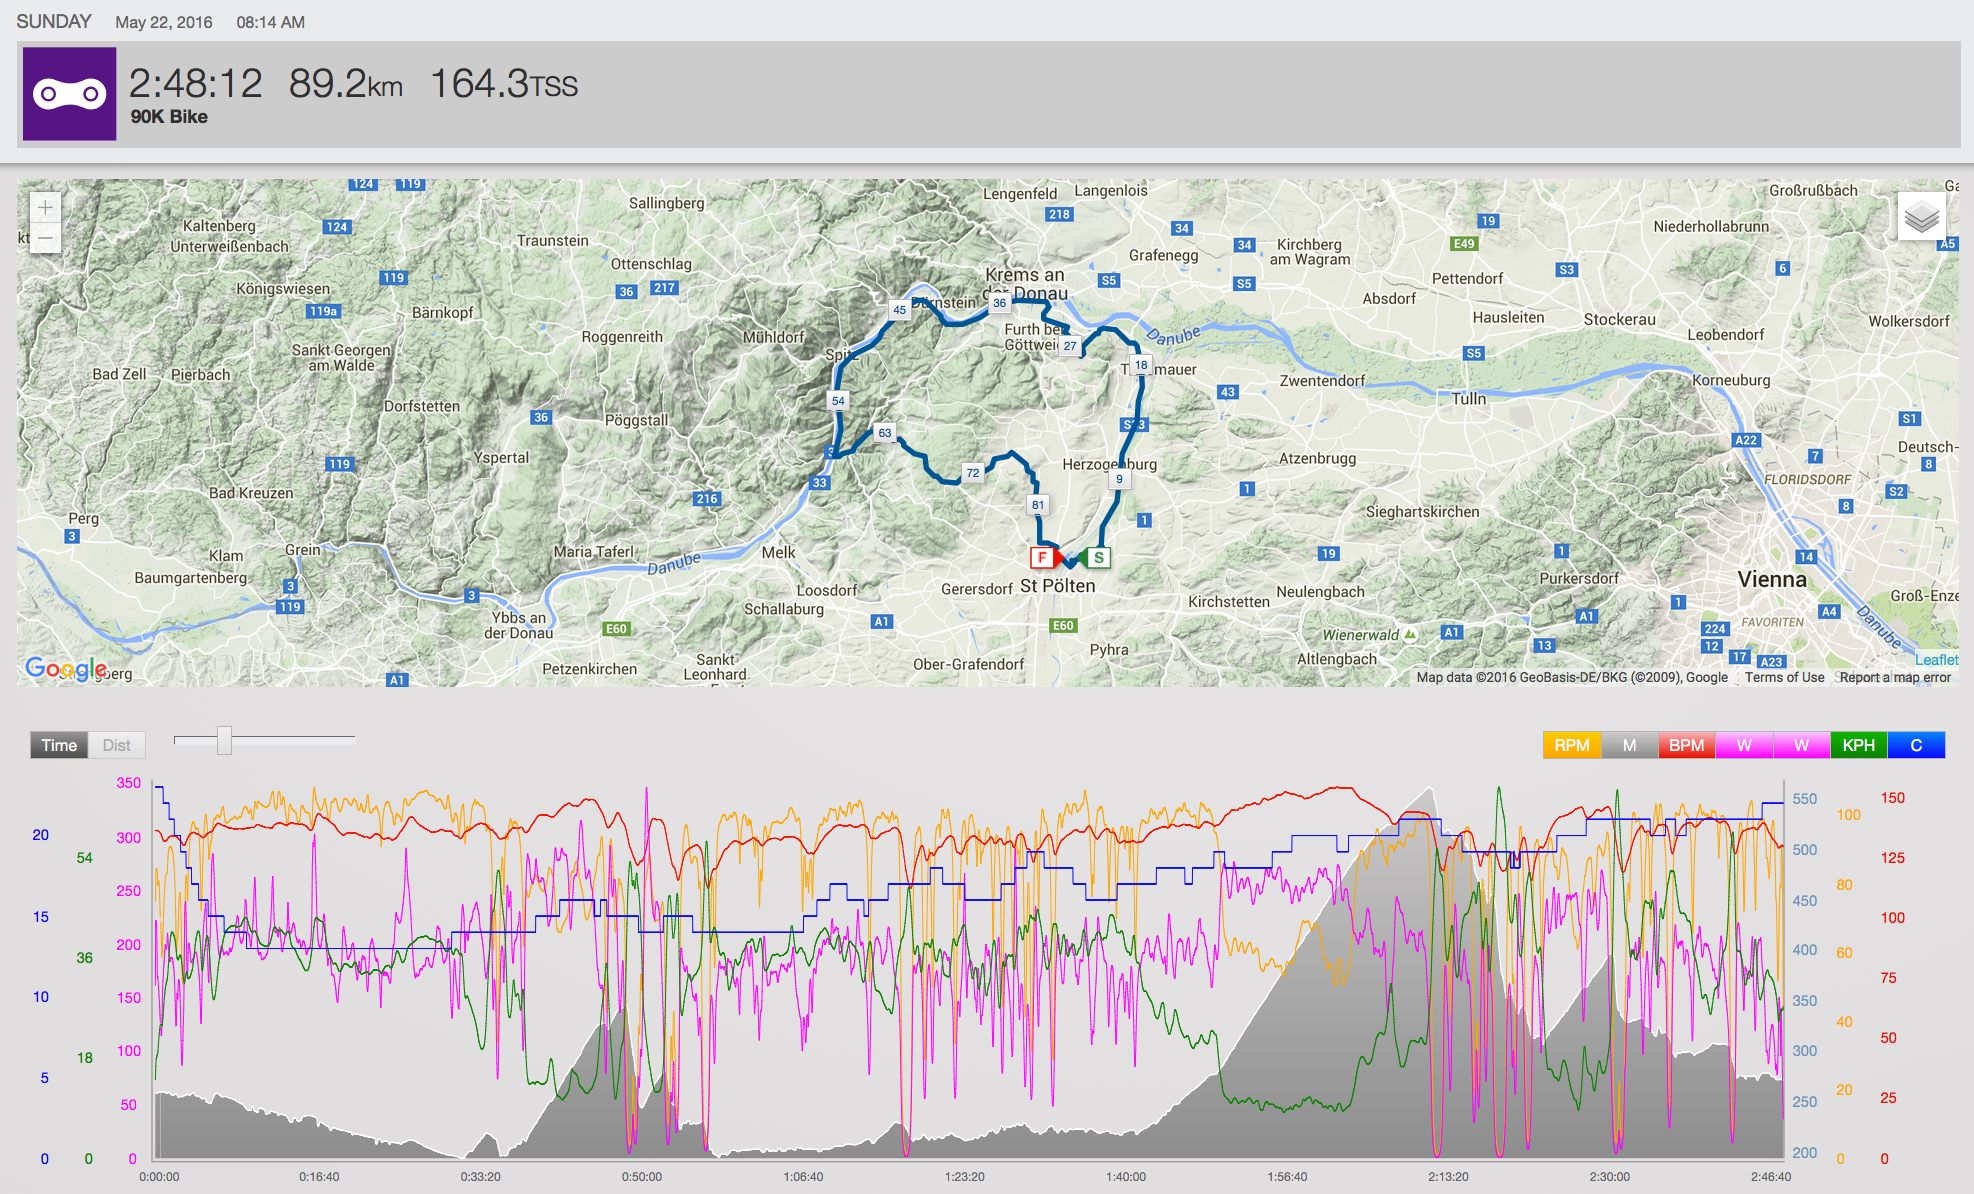Image resolution: width=1974 pixels, height=1194 pixels.
Task: Toggle the blue C temperature series
Action: click(x=1916, y=745)
